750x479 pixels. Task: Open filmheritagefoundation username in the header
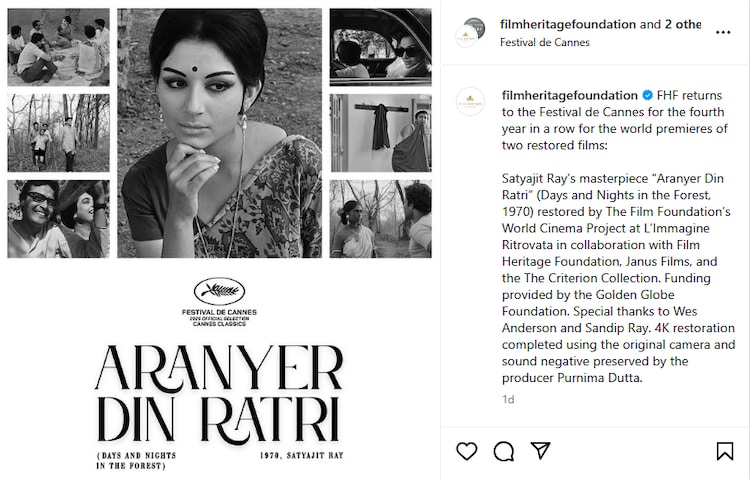click(x=568, y=24)
